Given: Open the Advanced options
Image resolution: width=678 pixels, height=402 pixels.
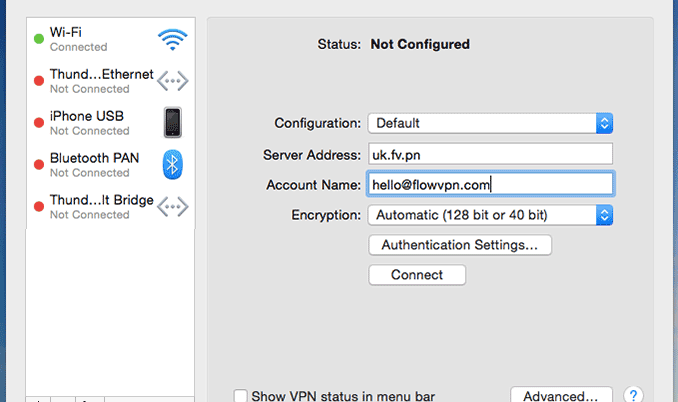Looking at the screenshot, I should pyautogui.click(x=561, y=395).
